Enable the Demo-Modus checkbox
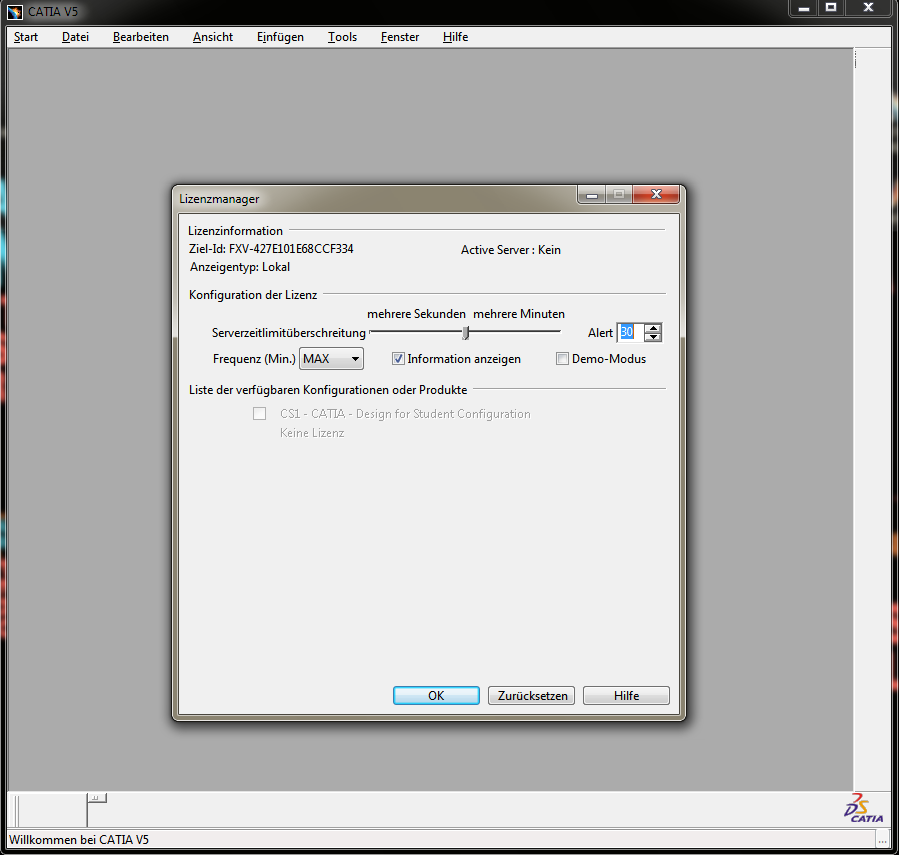The width and height of the screenshot is (899, 855). click(562, 359)
